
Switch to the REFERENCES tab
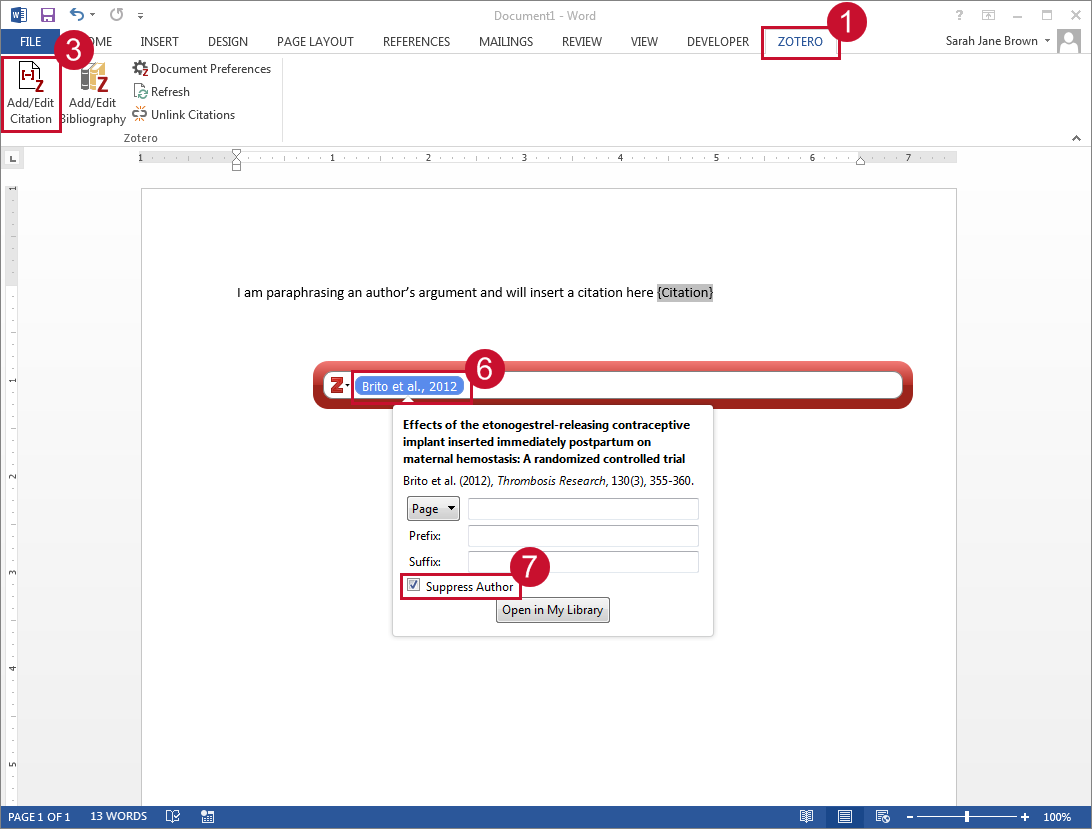[x=416, y=42]
